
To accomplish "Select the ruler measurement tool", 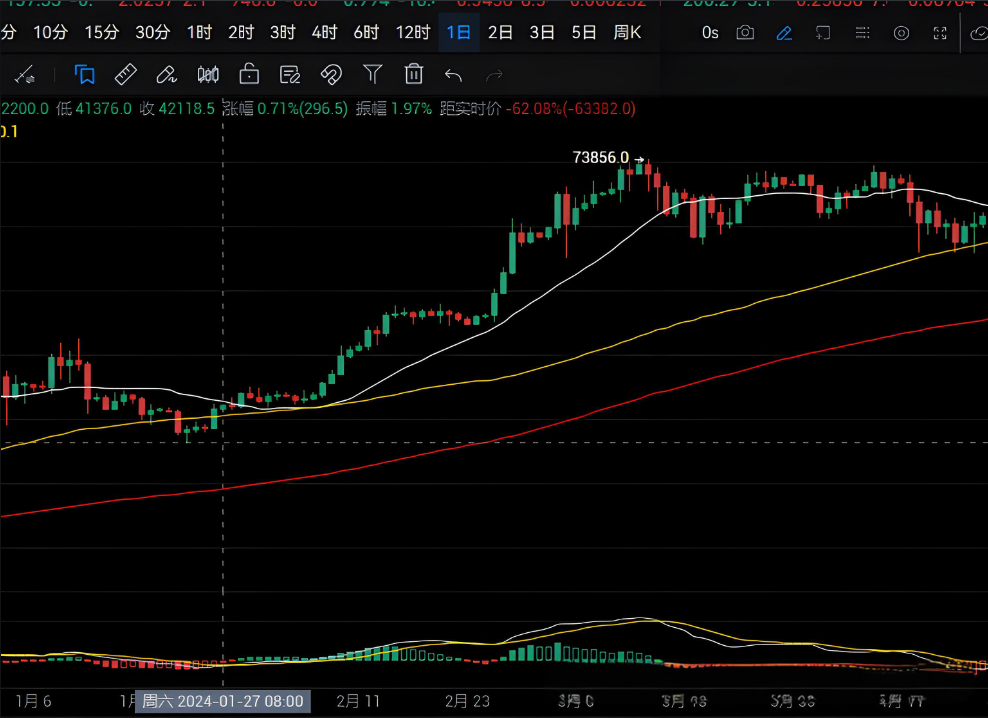I will (x=126, y=74).
